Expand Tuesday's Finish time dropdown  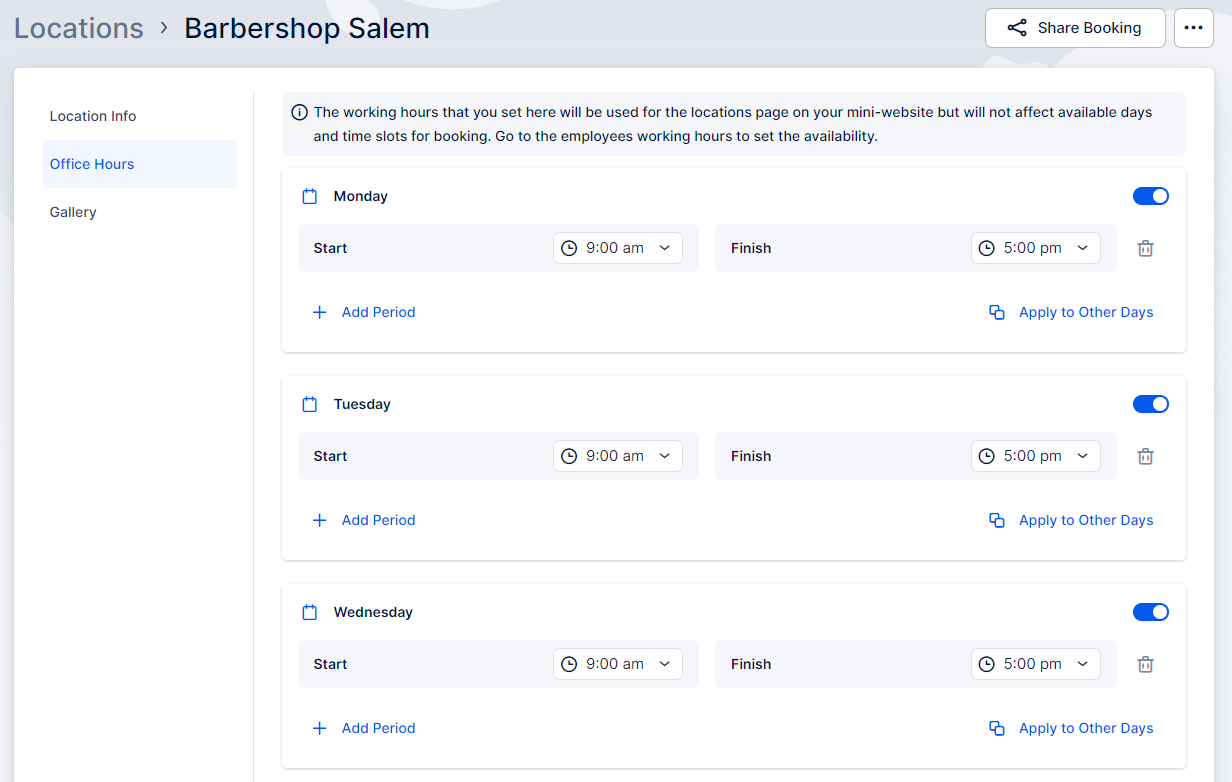click(x=1035, y=456)
